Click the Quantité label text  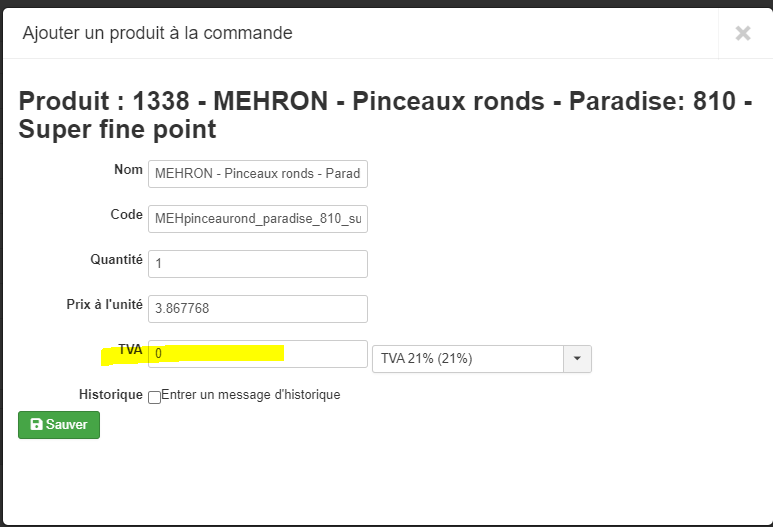(x=116, y=260)
